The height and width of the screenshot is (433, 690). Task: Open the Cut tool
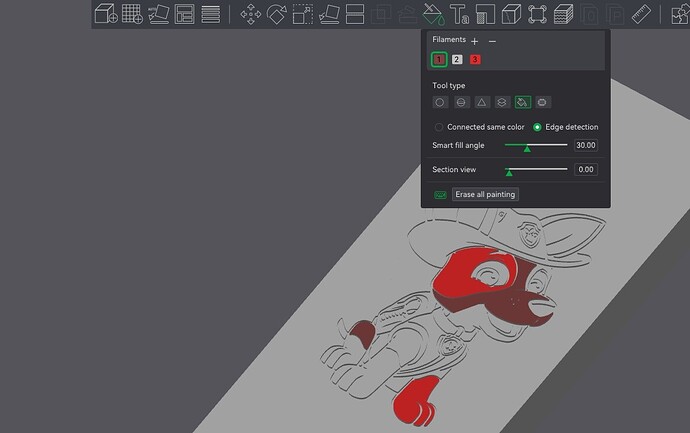355,15
